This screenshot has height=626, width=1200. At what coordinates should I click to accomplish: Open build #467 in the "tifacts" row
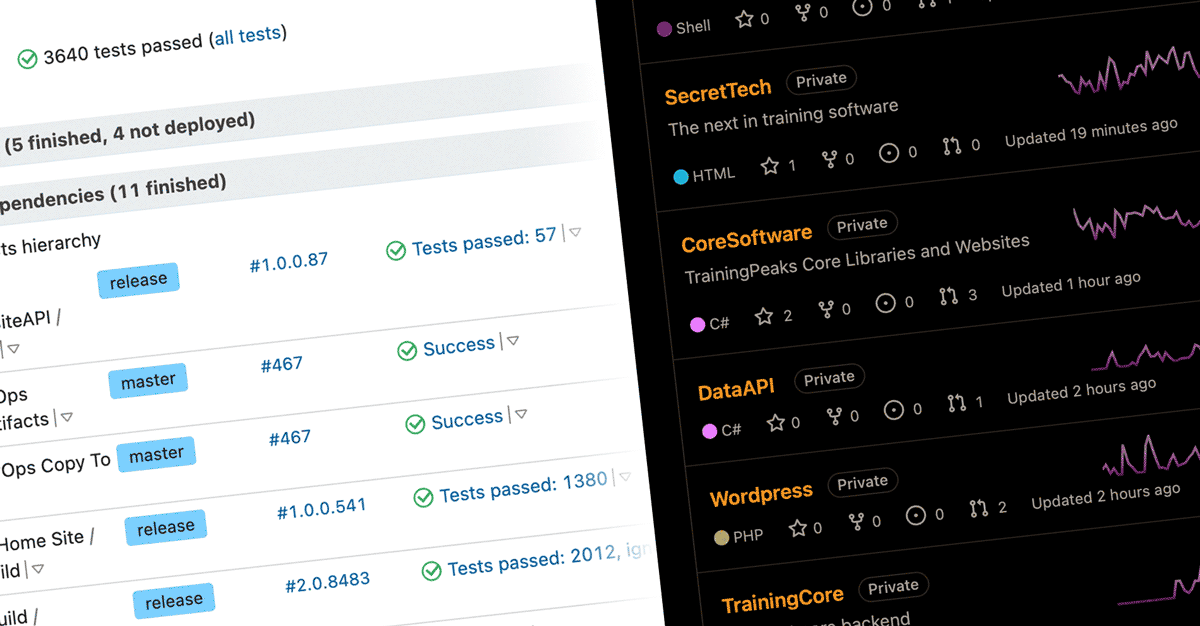point(281,364)
